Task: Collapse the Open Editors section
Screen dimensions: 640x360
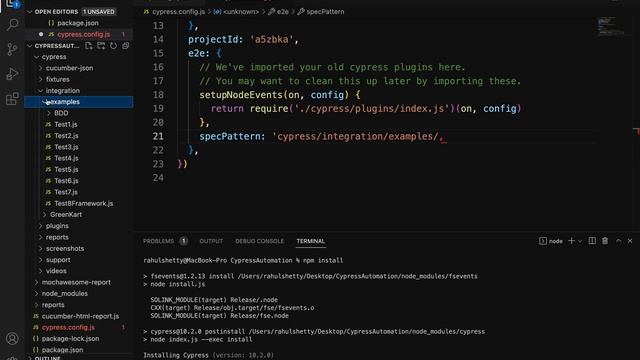Action: coord(29,12)
